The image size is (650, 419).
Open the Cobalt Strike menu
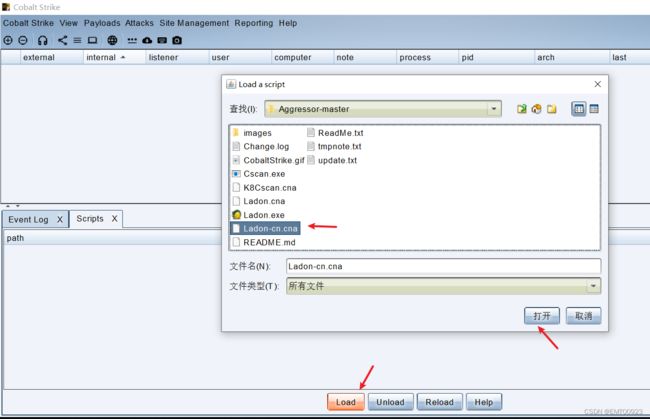click(x=28, y=23)
